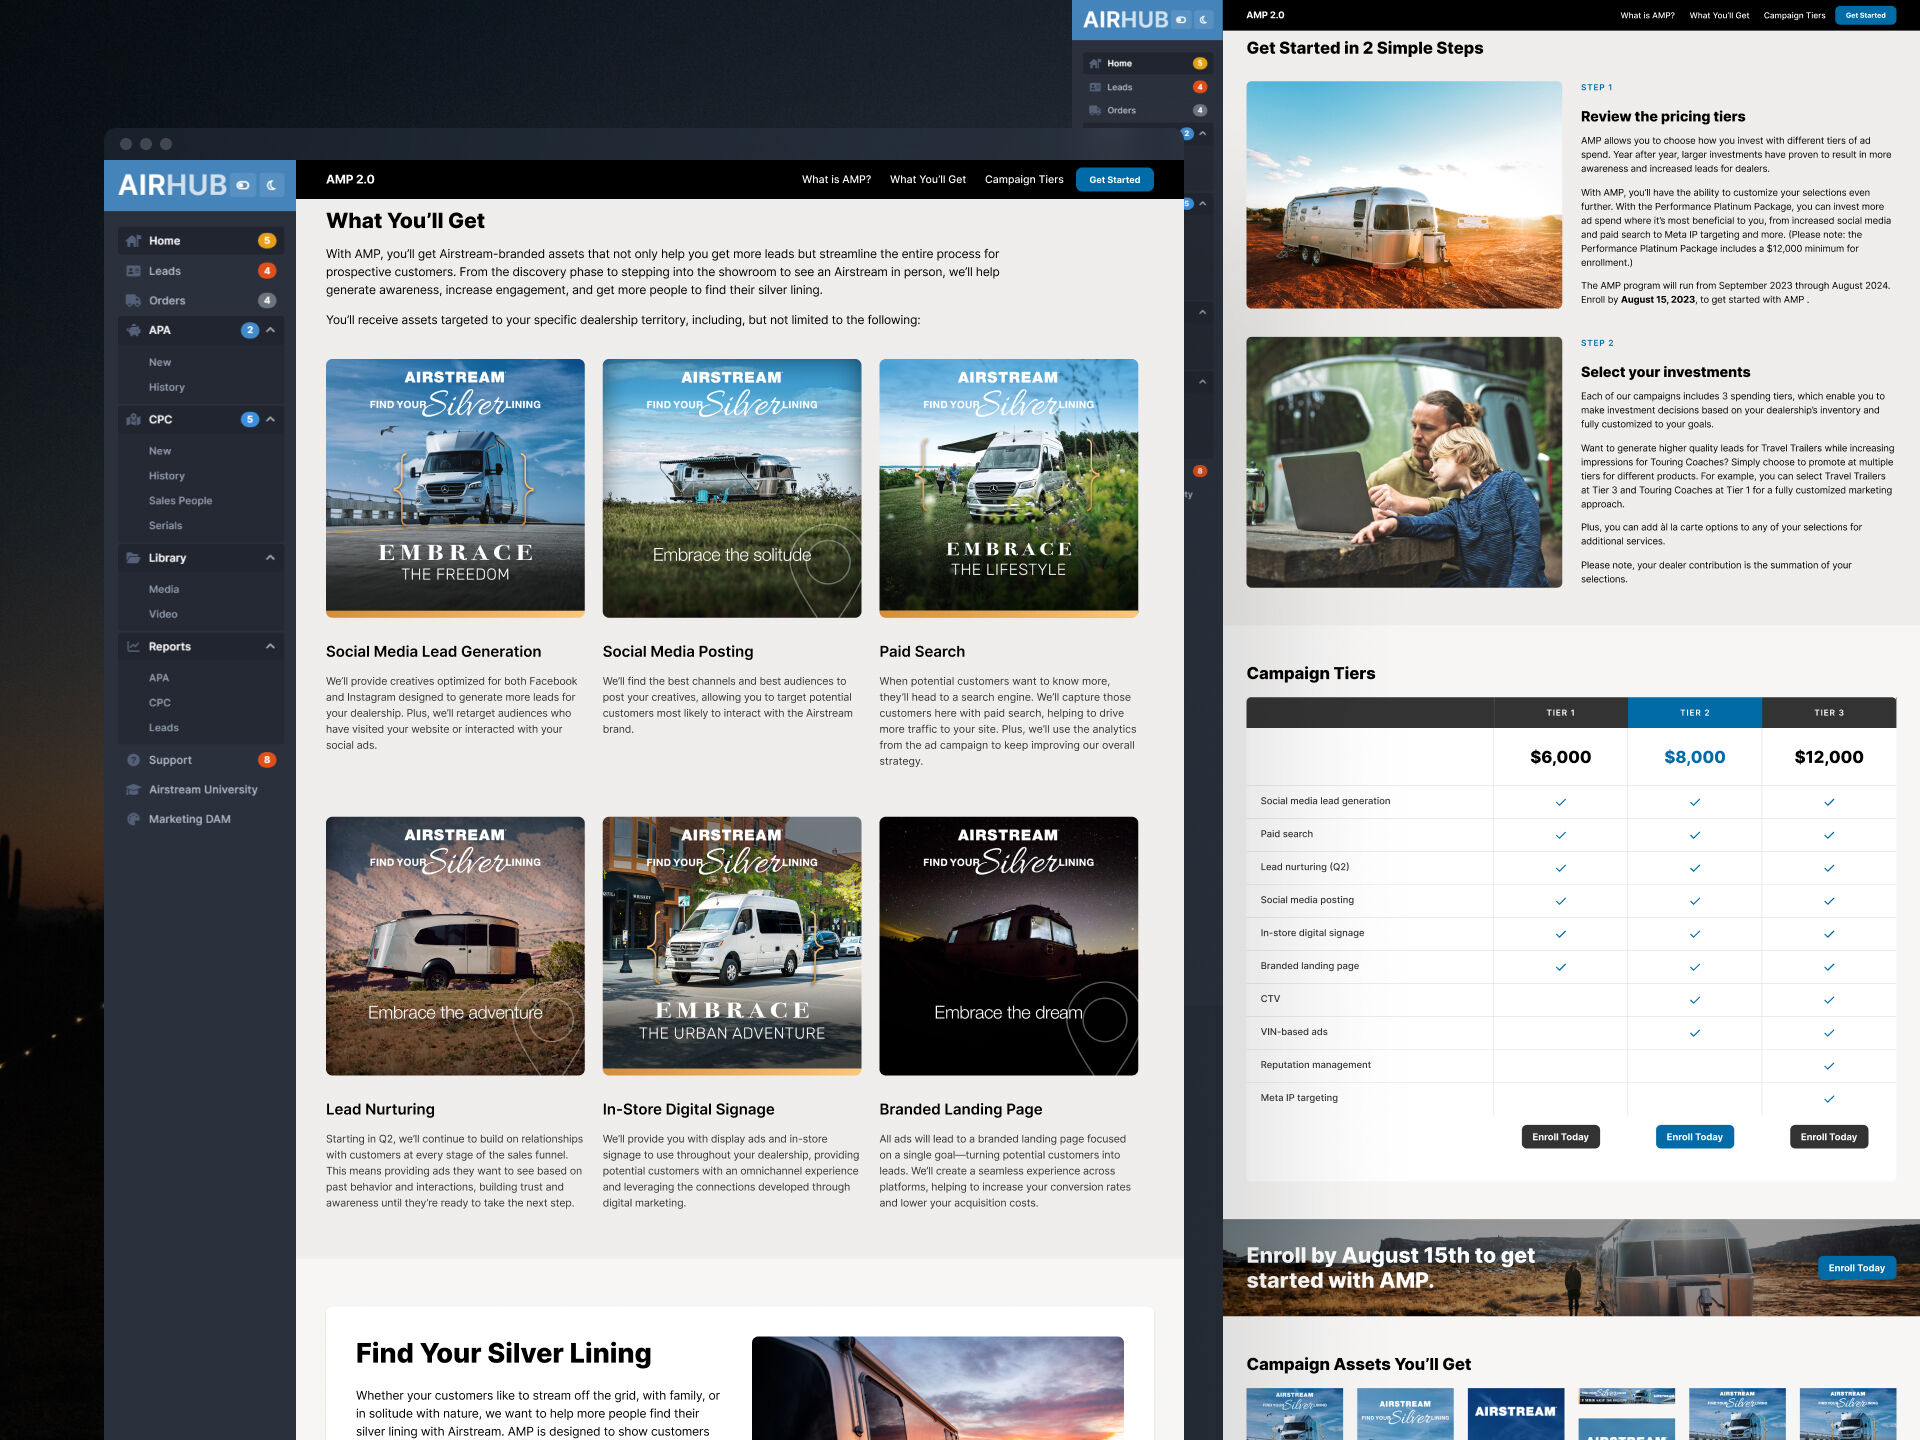This screenshot has height=1440, width=1920.
Task: Open Airstream University graduation cap item
Action: click(134, 790)
